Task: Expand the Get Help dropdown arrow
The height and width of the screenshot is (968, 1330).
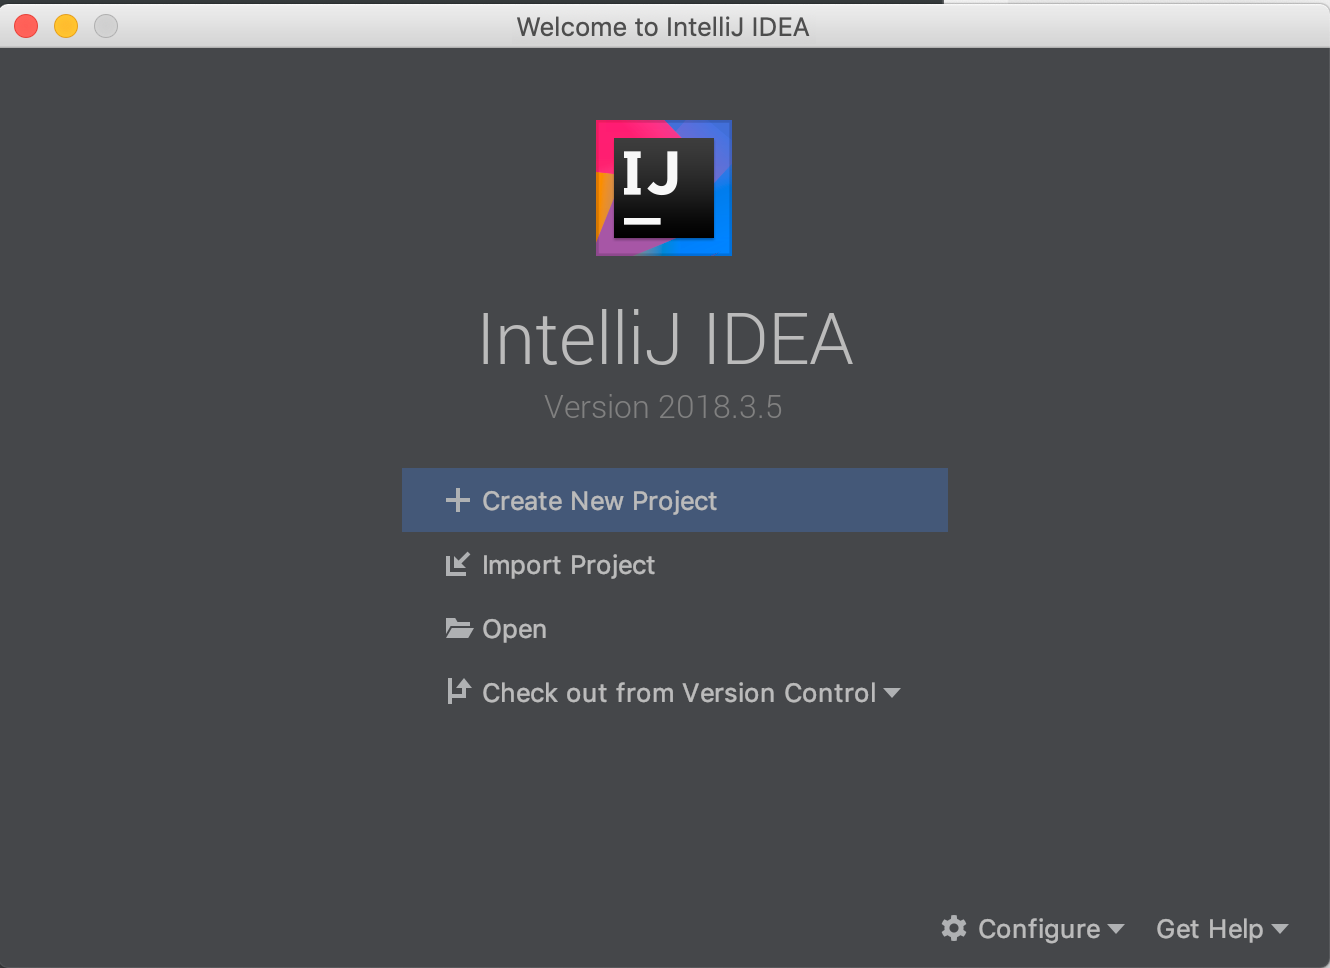Action: pos(1280,929)
